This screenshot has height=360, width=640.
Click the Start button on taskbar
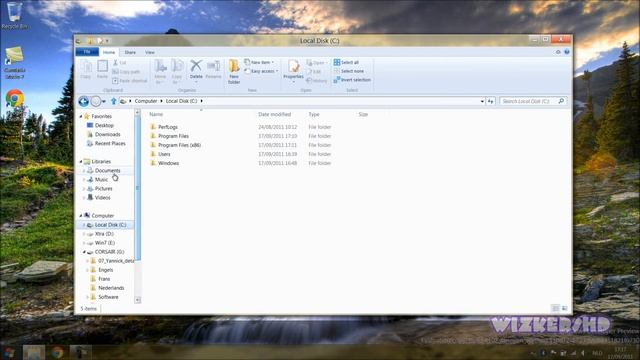(9, 353)
